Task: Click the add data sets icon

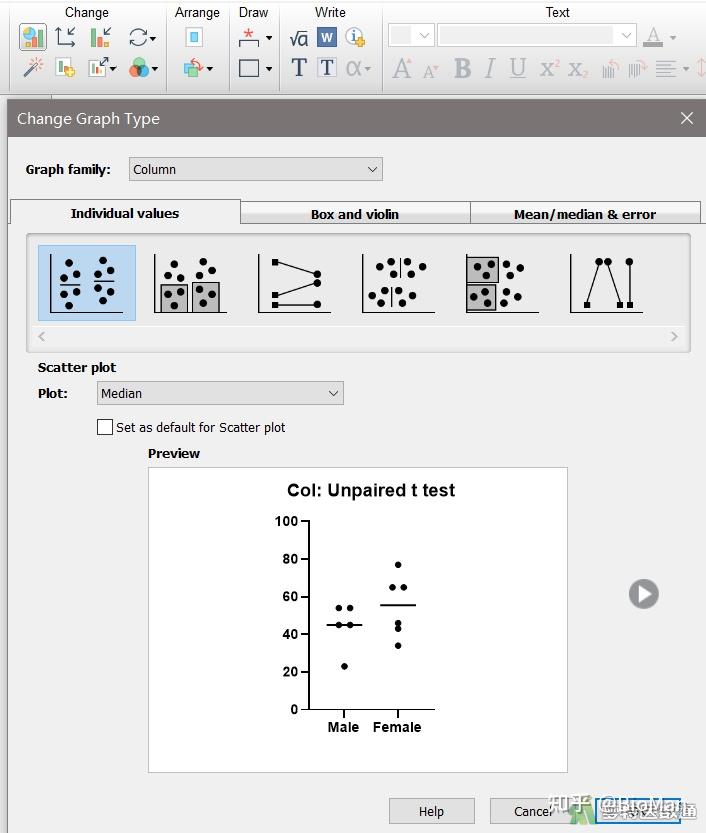Action: pyautogui.click(x=65, y=67)
